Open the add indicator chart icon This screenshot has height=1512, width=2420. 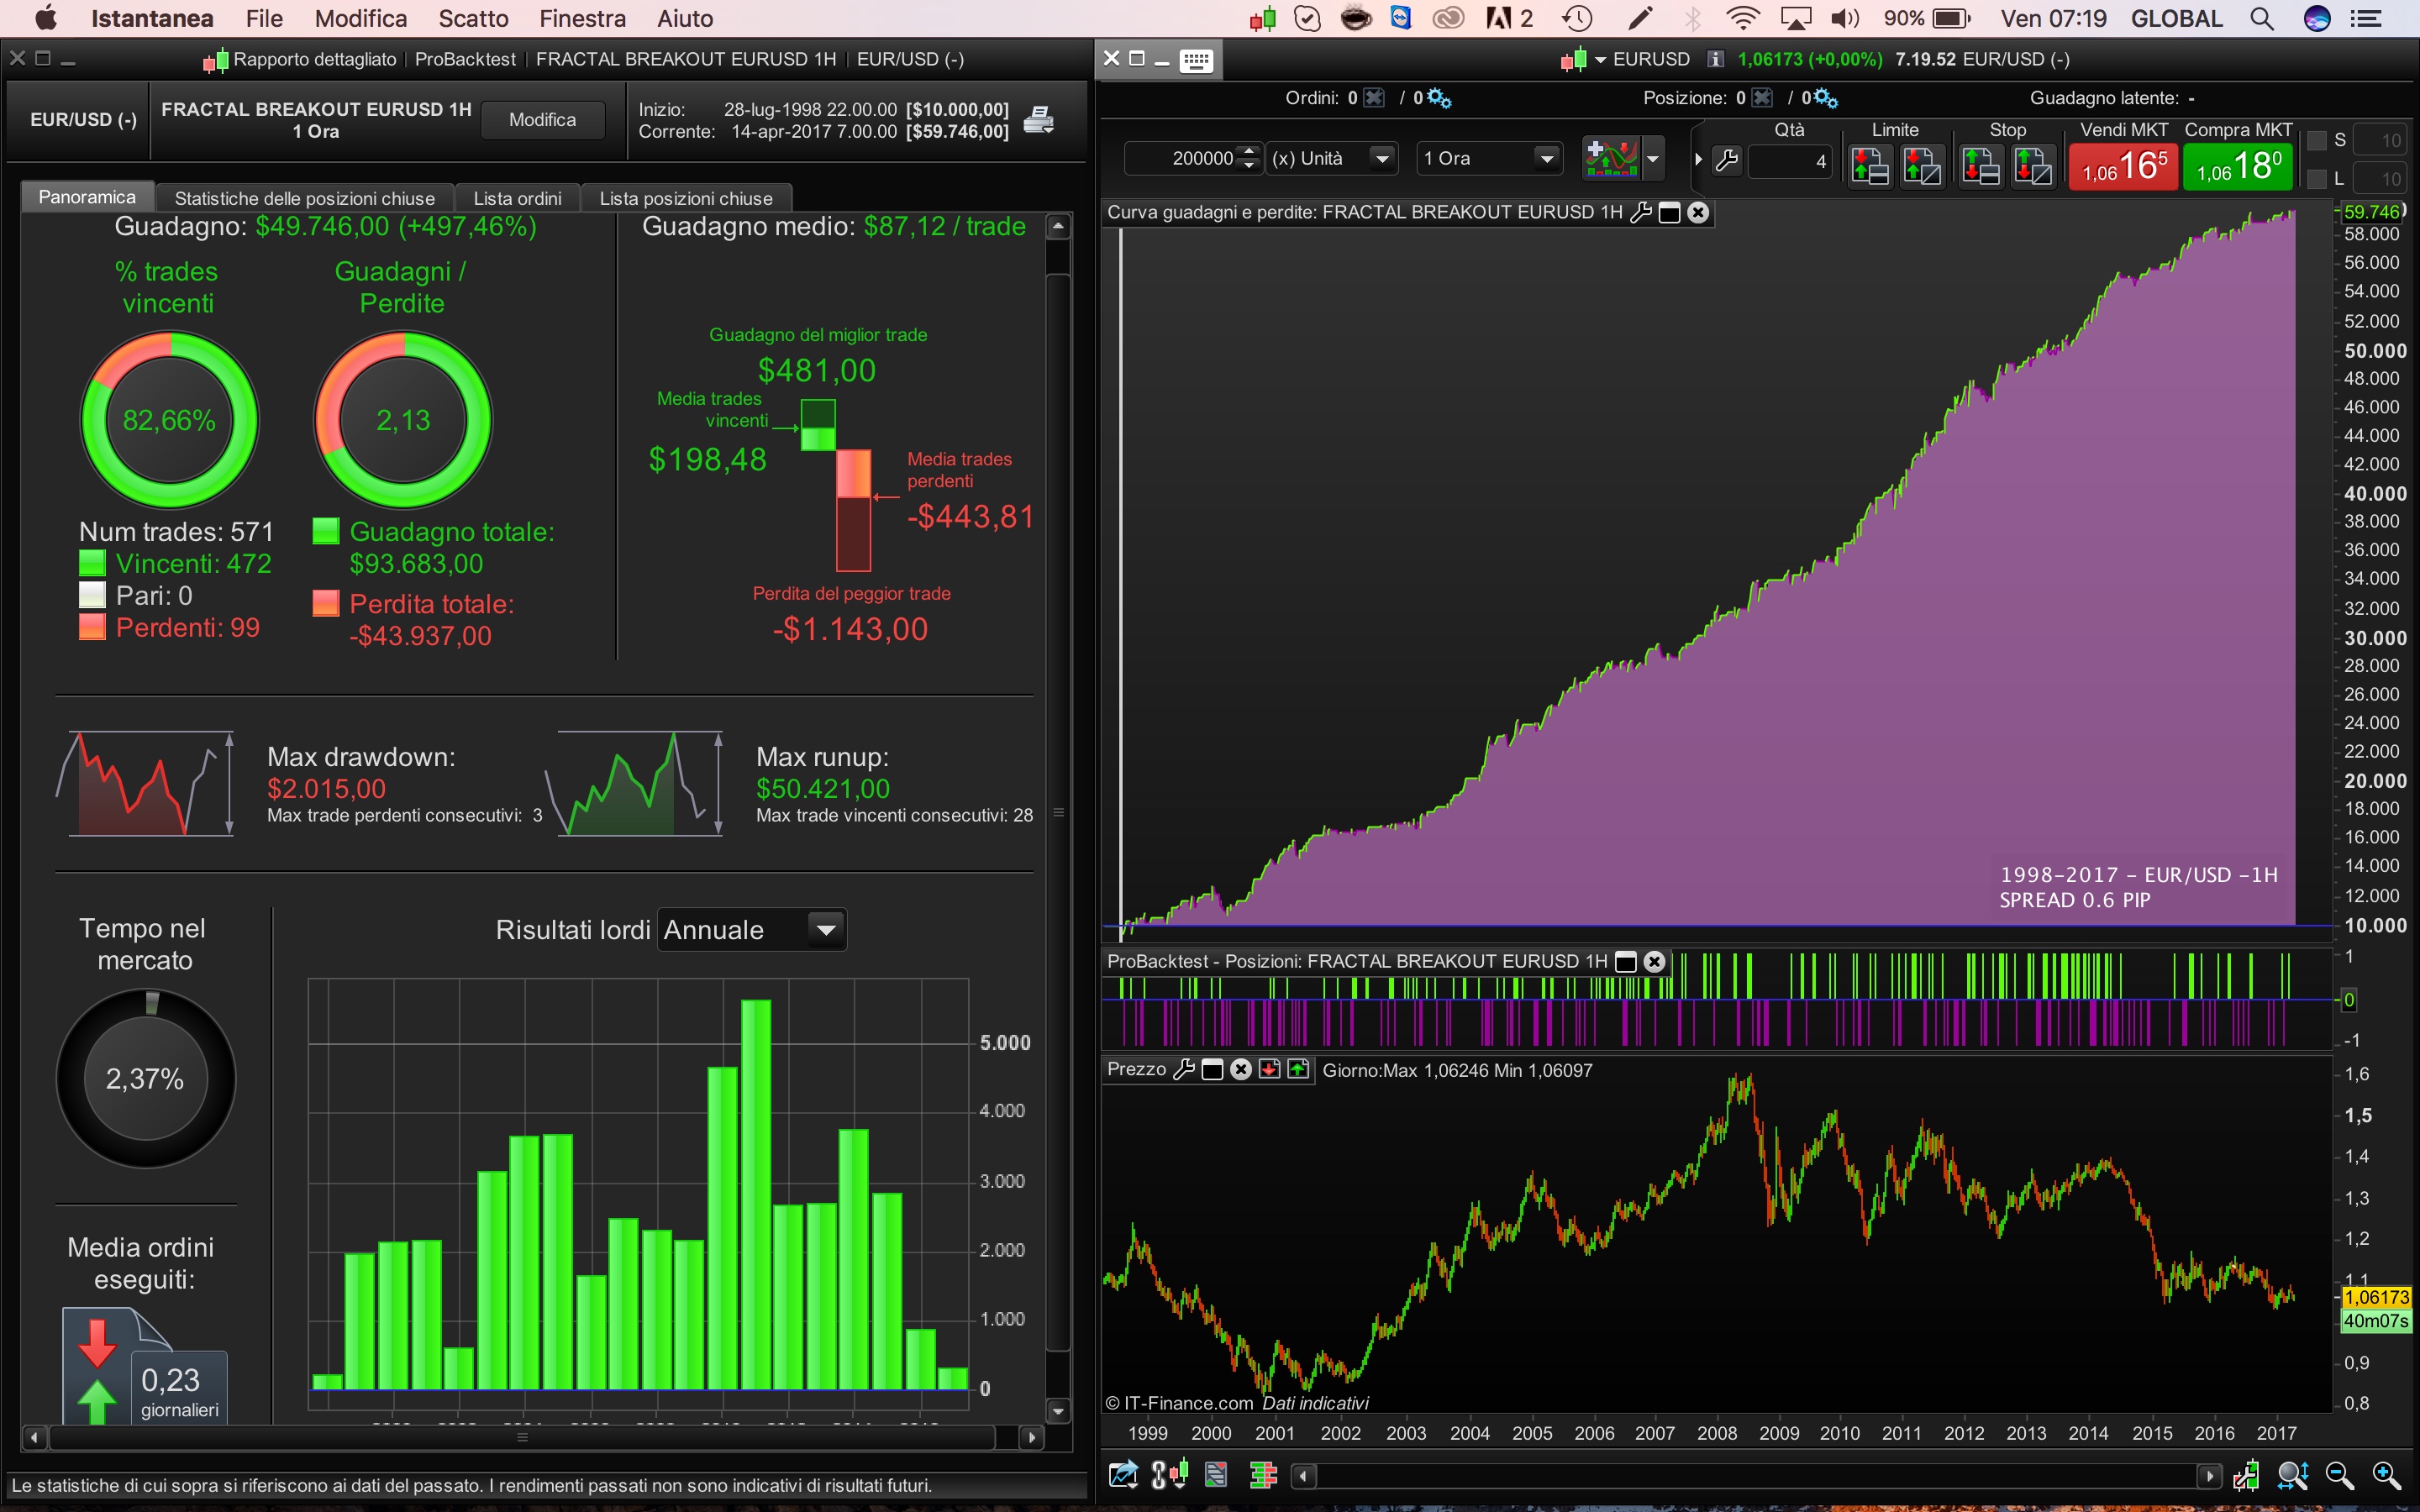tap(1611, 158)
